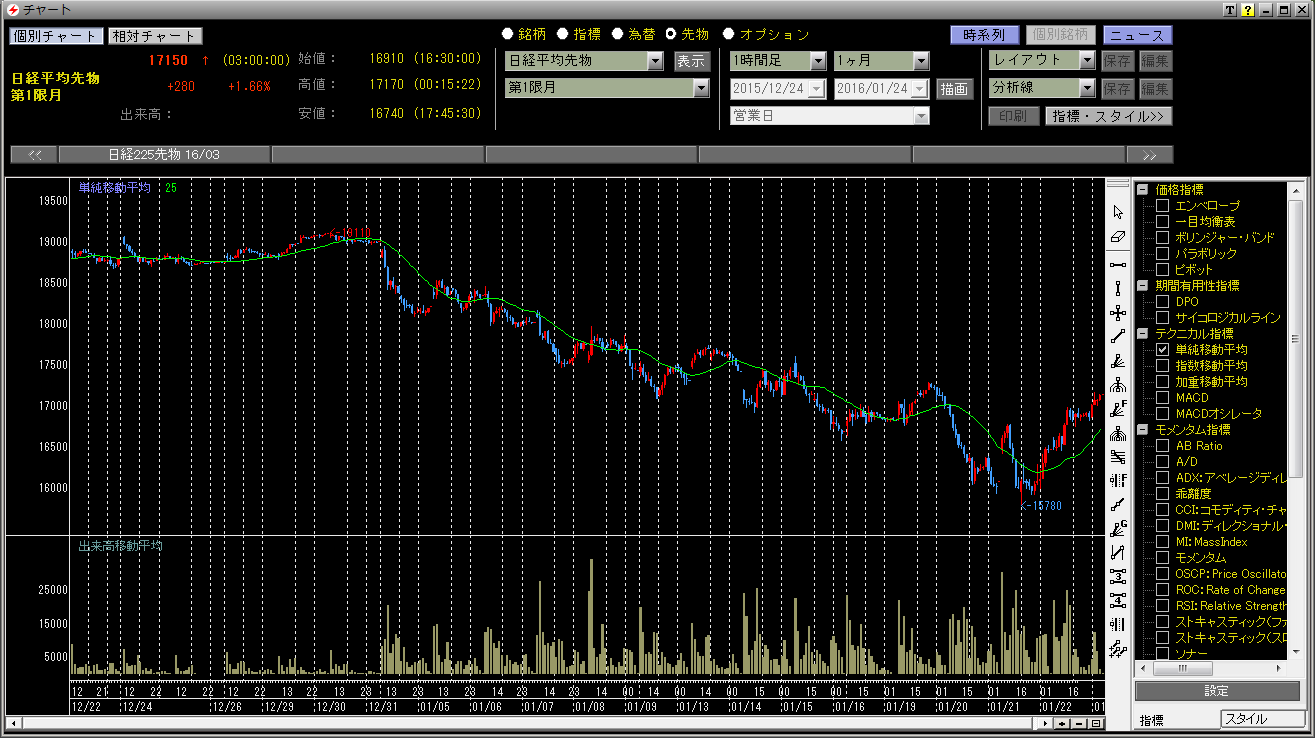
Task: Select the オプション radio button
Action: (728, 34)
